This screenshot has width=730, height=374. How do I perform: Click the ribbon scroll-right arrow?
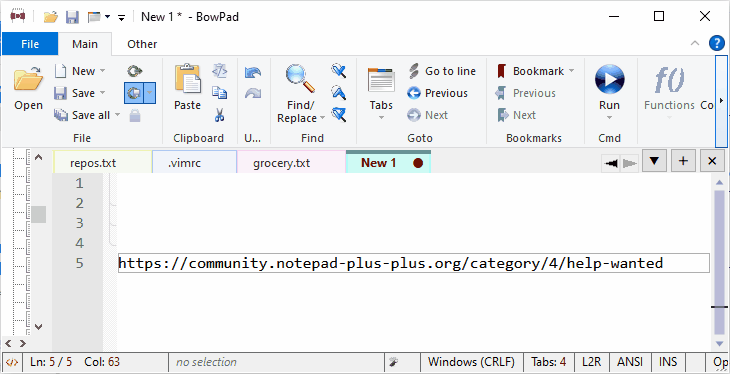coord(722,101)
